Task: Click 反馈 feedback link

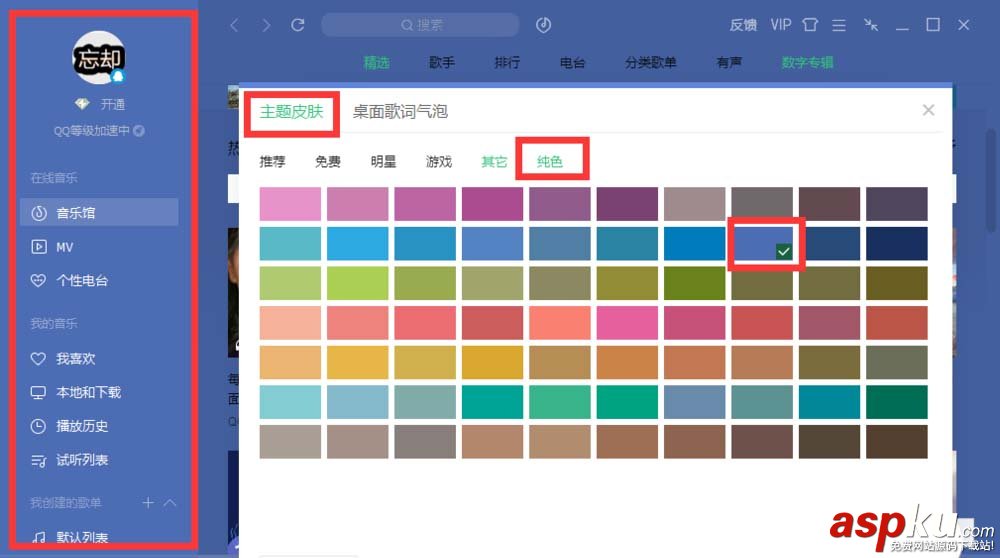Action: pyautogui.click(x=743, y=25)
